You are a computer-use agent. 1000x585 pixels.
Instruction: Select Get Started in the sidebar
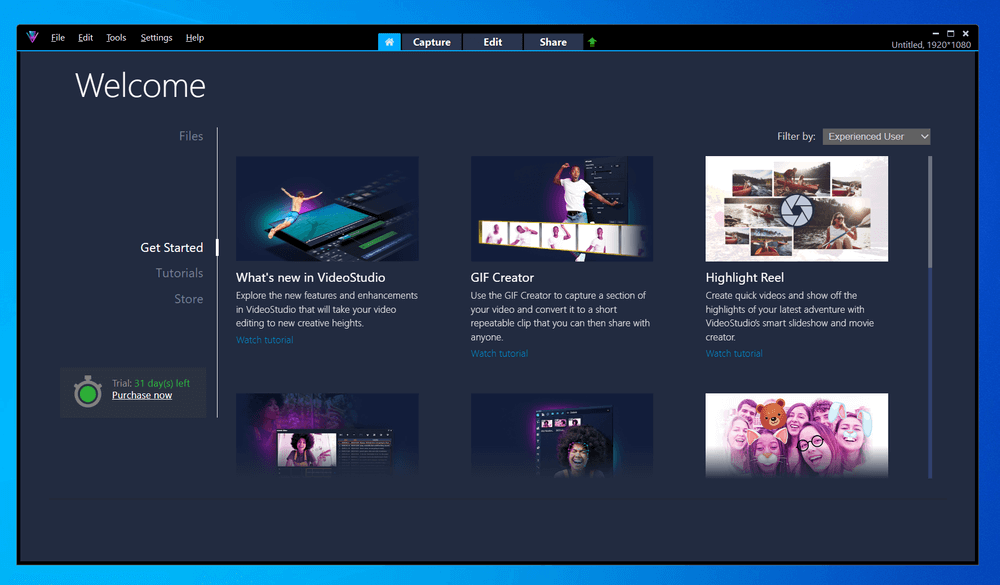coord(172,248)
